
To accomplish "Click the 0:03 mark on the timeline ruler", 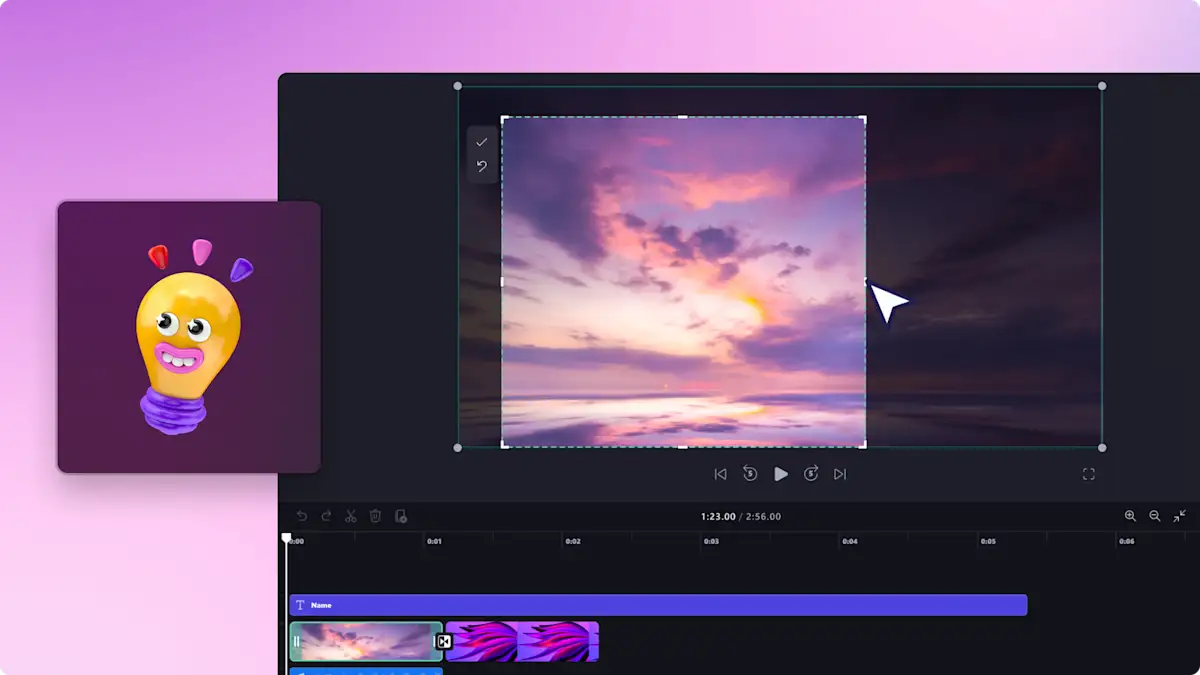I will (712, 540).
